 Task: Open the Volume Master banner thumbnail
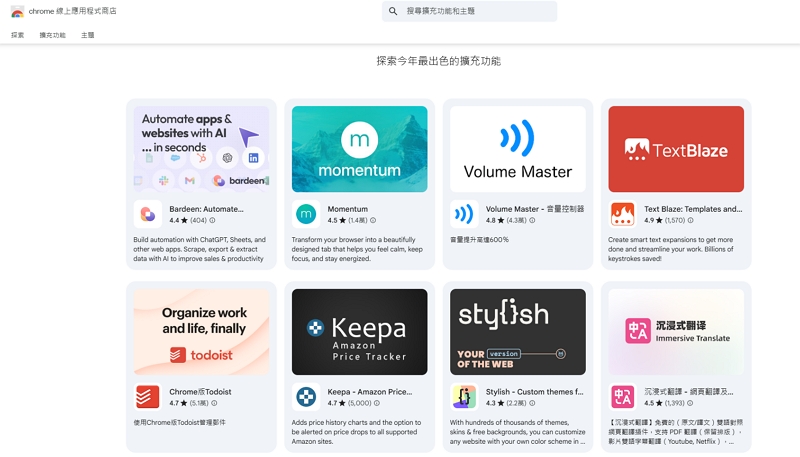click(518, 149)
